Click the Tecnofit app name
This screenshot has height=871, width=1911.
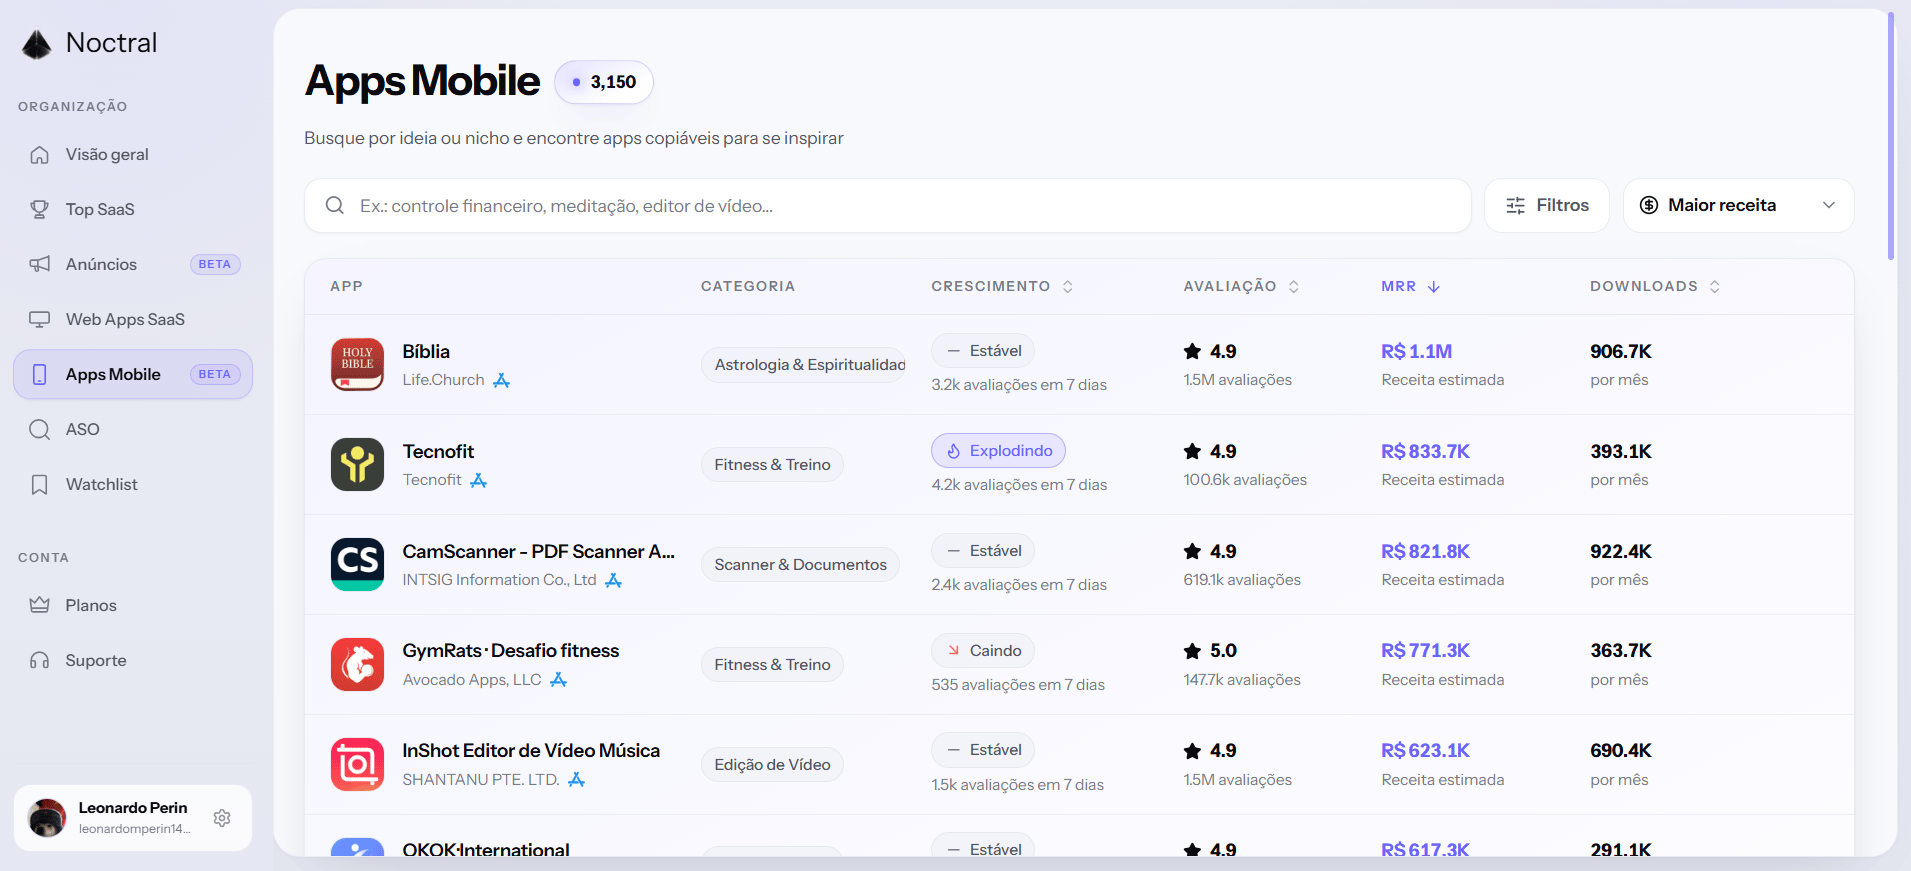tap(438, 452)
